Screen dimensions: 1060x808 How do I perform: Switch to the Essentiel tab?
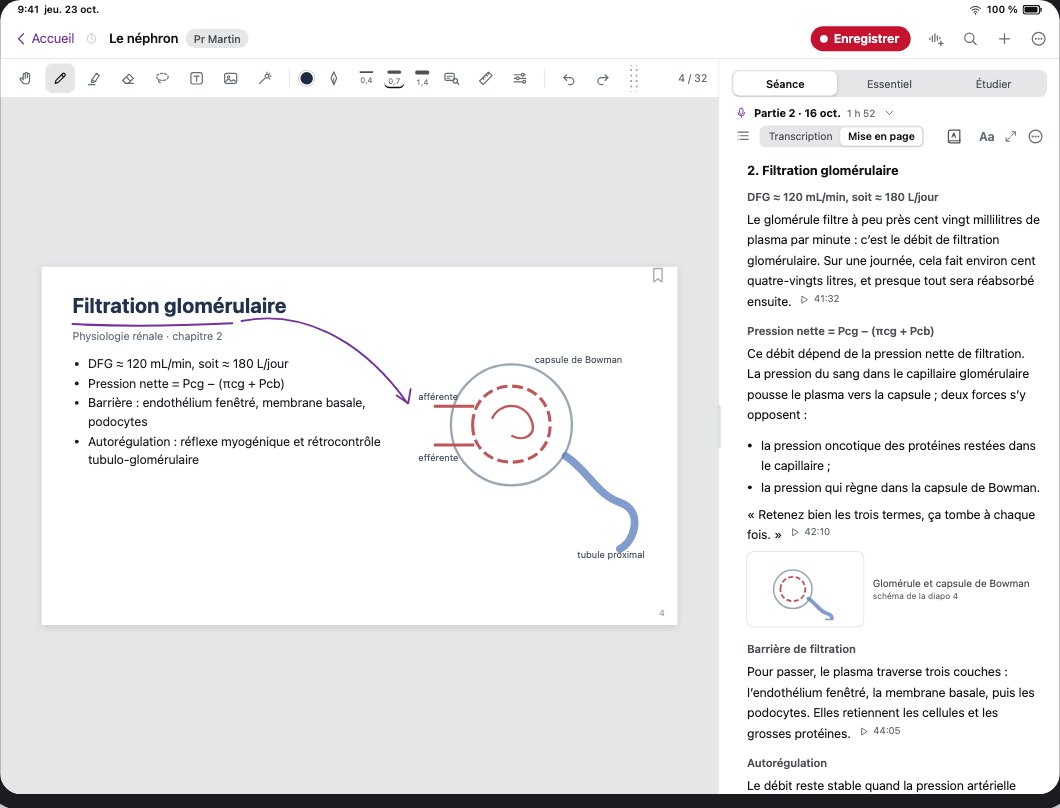click(889, 84)
